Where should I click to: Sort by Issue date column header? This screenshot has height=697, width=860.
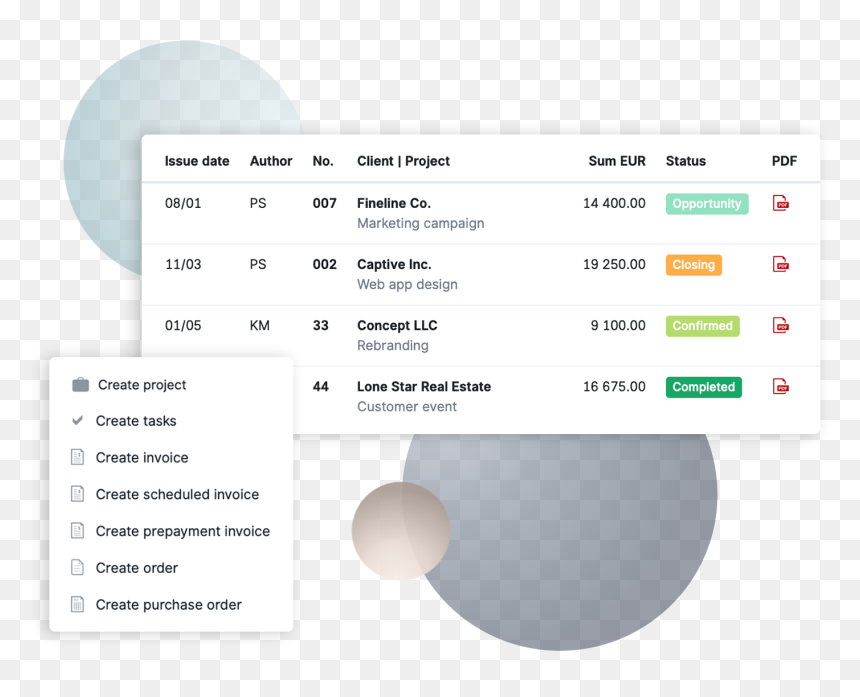coord(197,161)
